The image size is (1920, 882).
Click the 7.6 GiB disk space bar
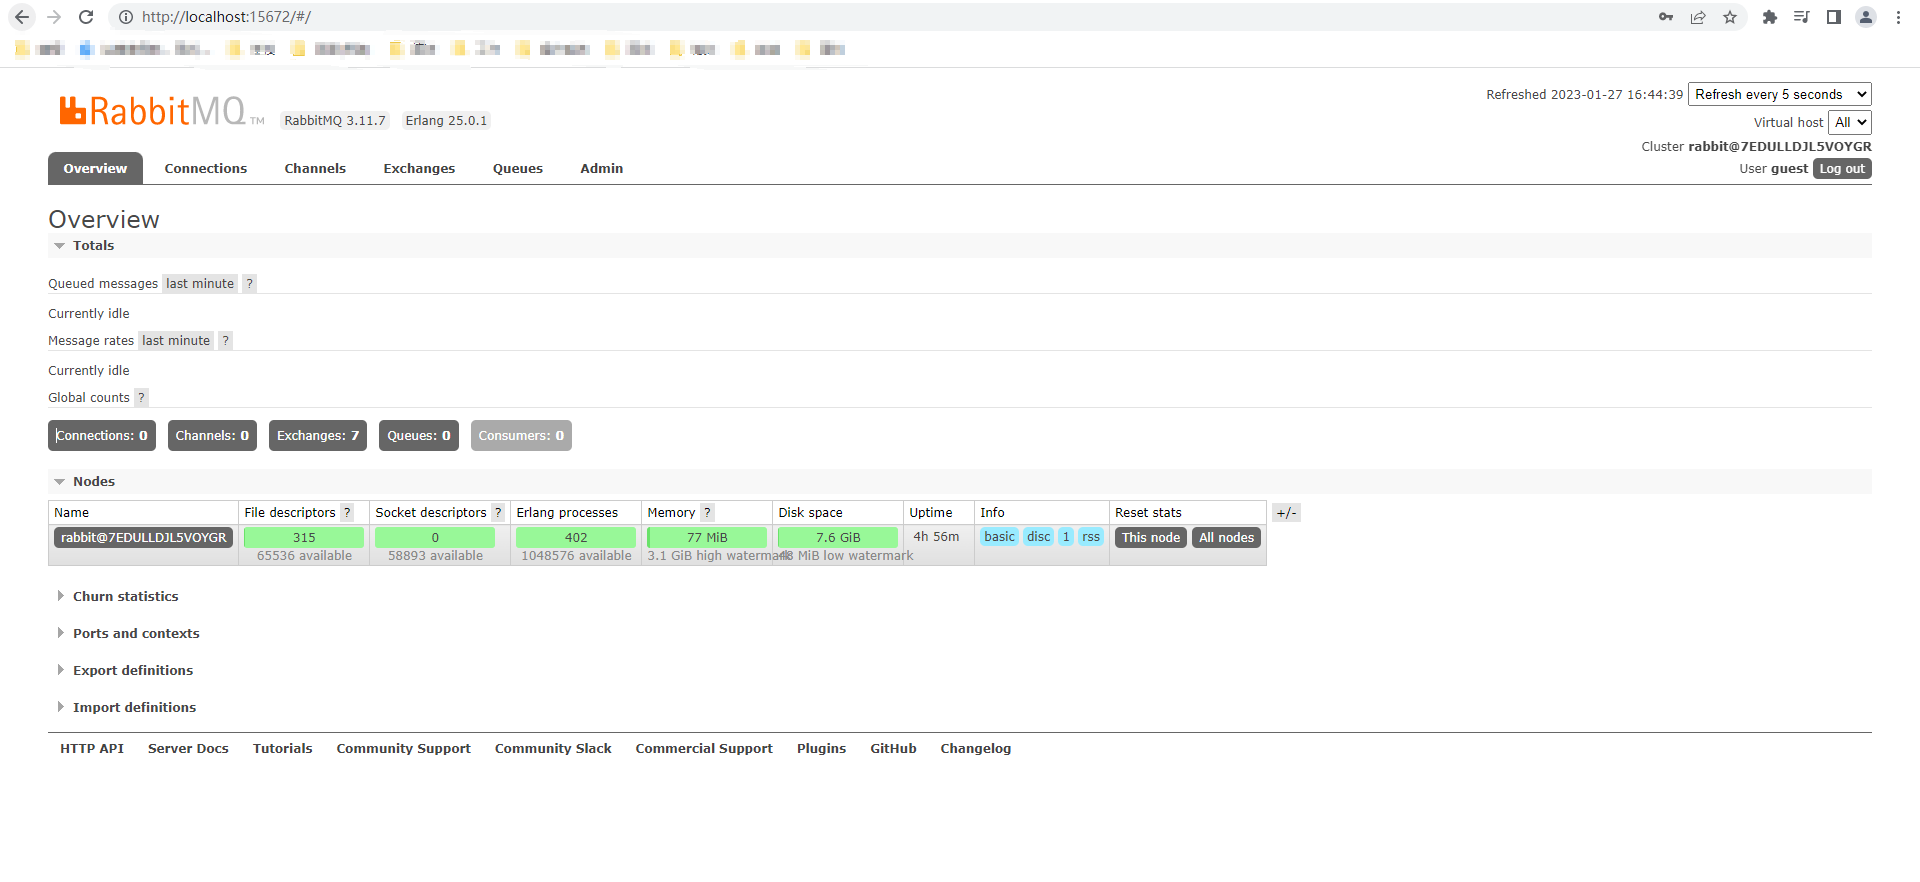838,538
